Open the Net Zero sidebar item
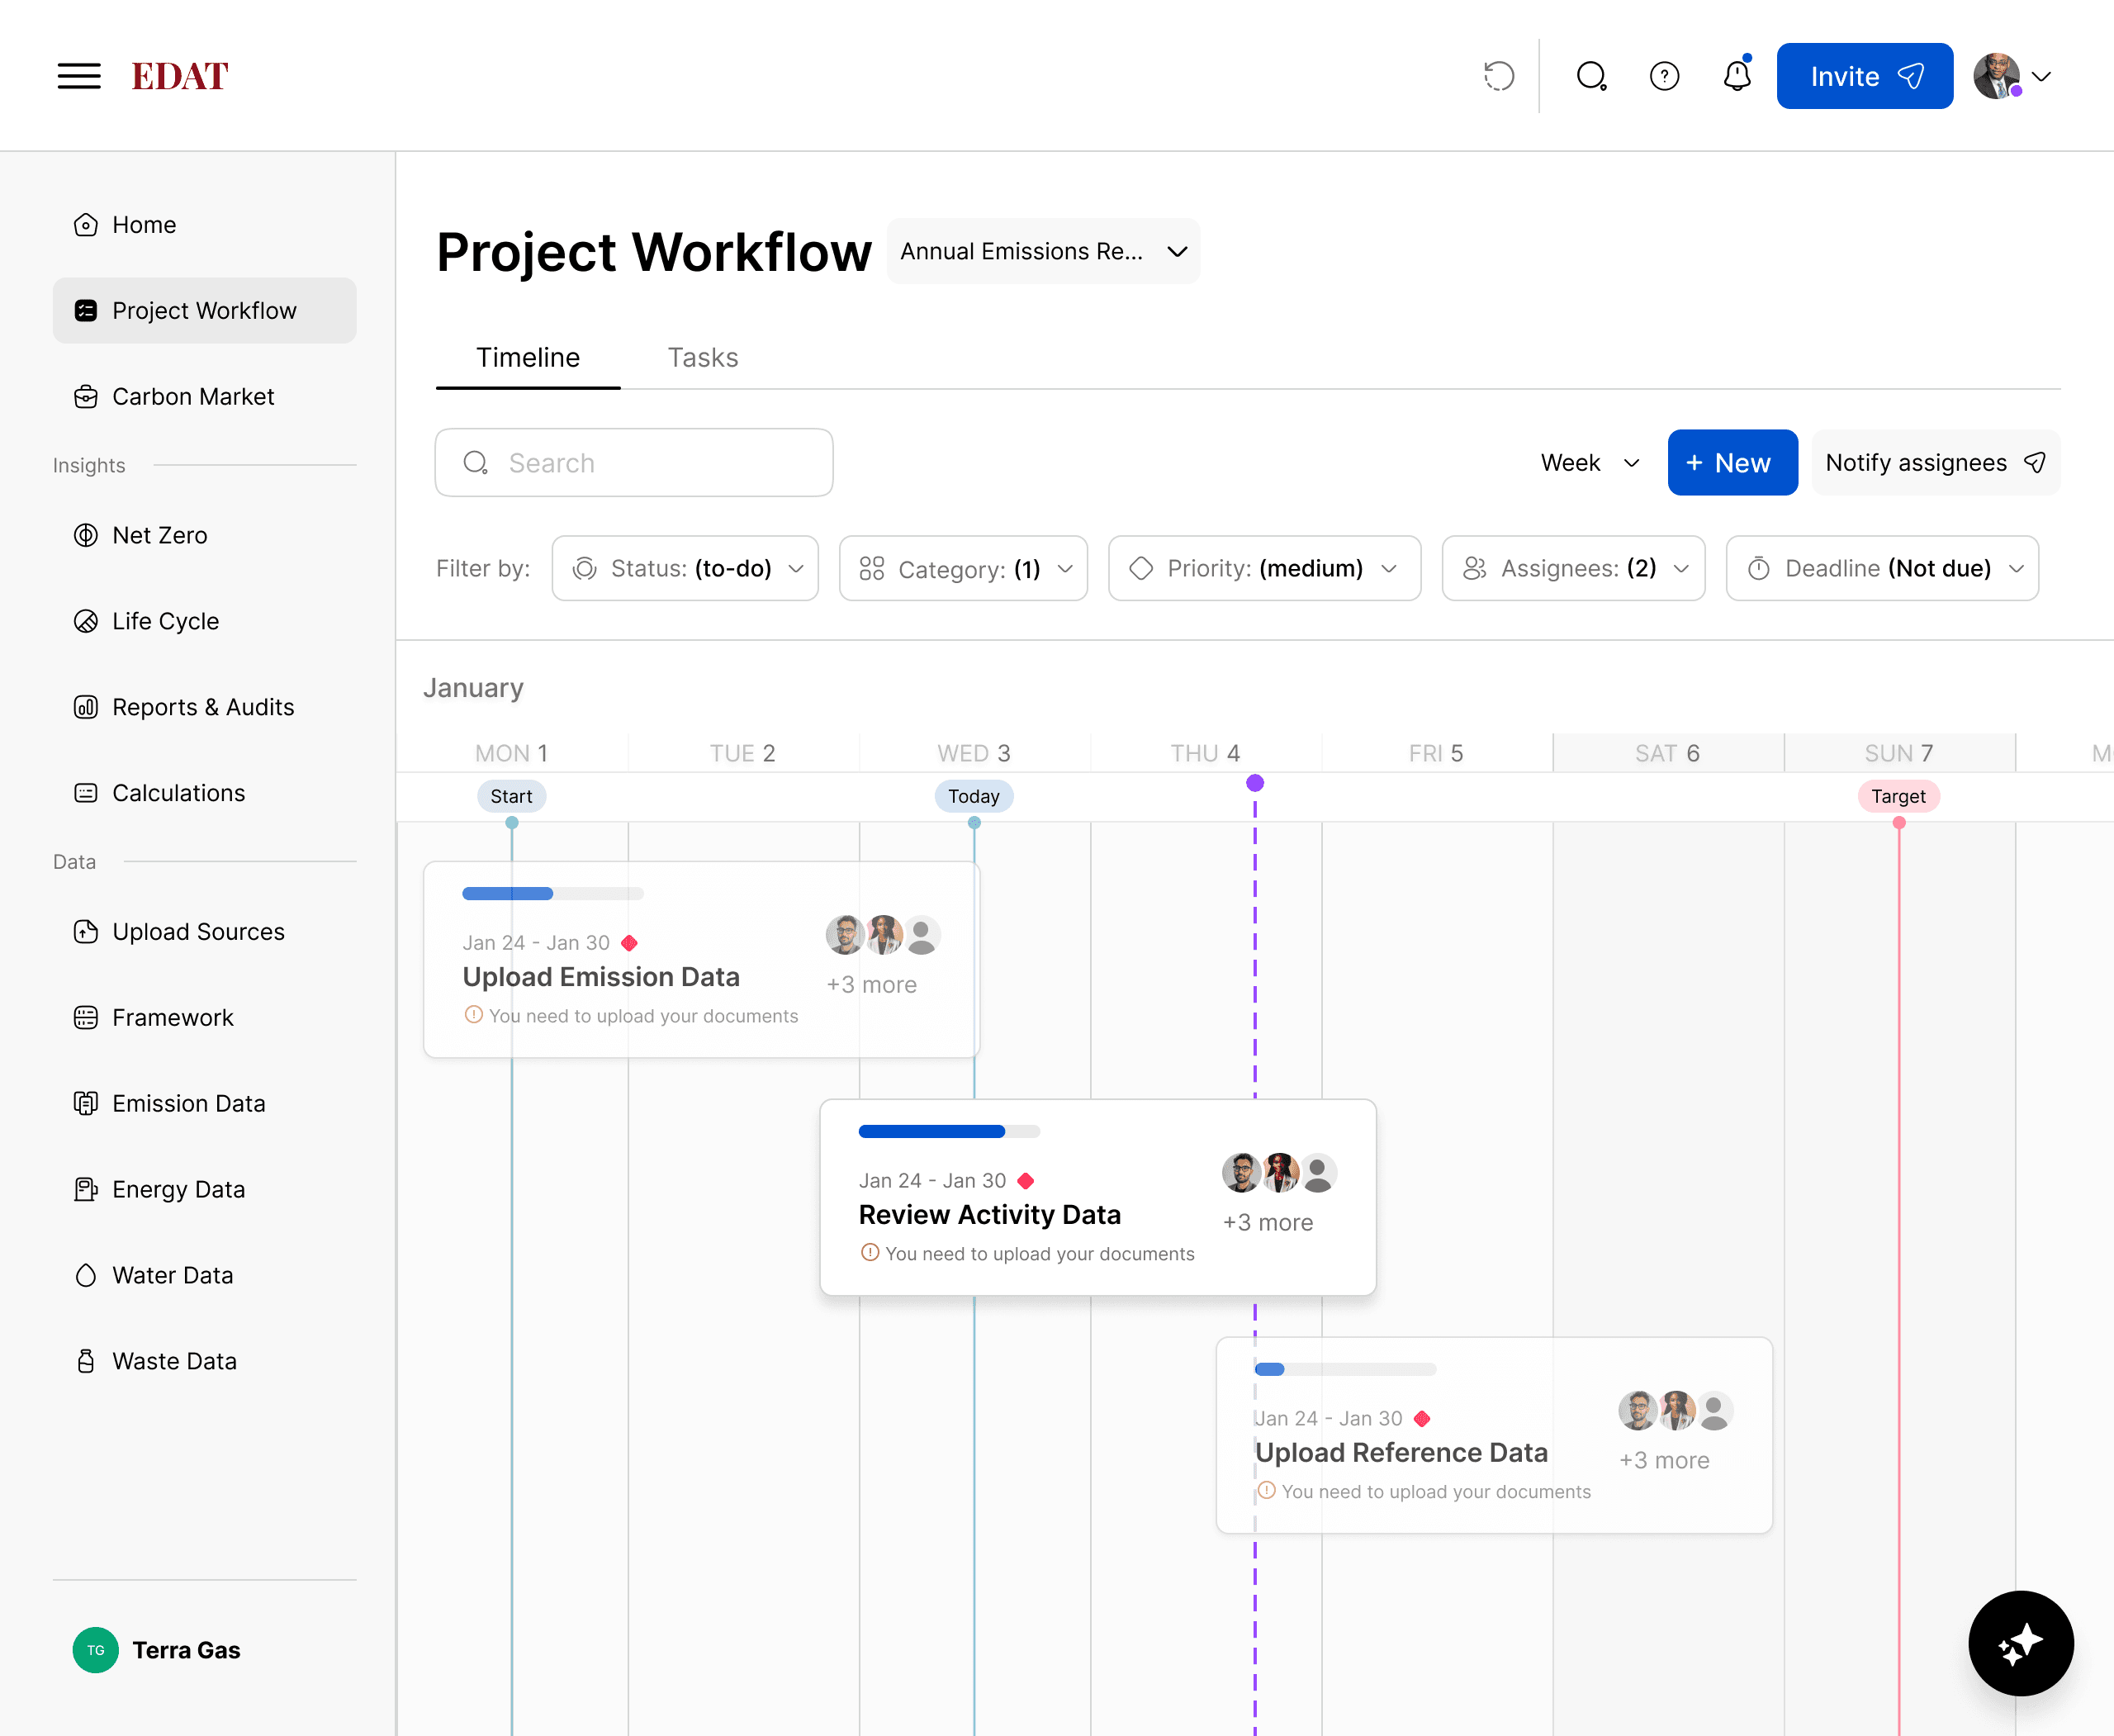This screenshot has width=2114, height=1736. click(159, 535)
